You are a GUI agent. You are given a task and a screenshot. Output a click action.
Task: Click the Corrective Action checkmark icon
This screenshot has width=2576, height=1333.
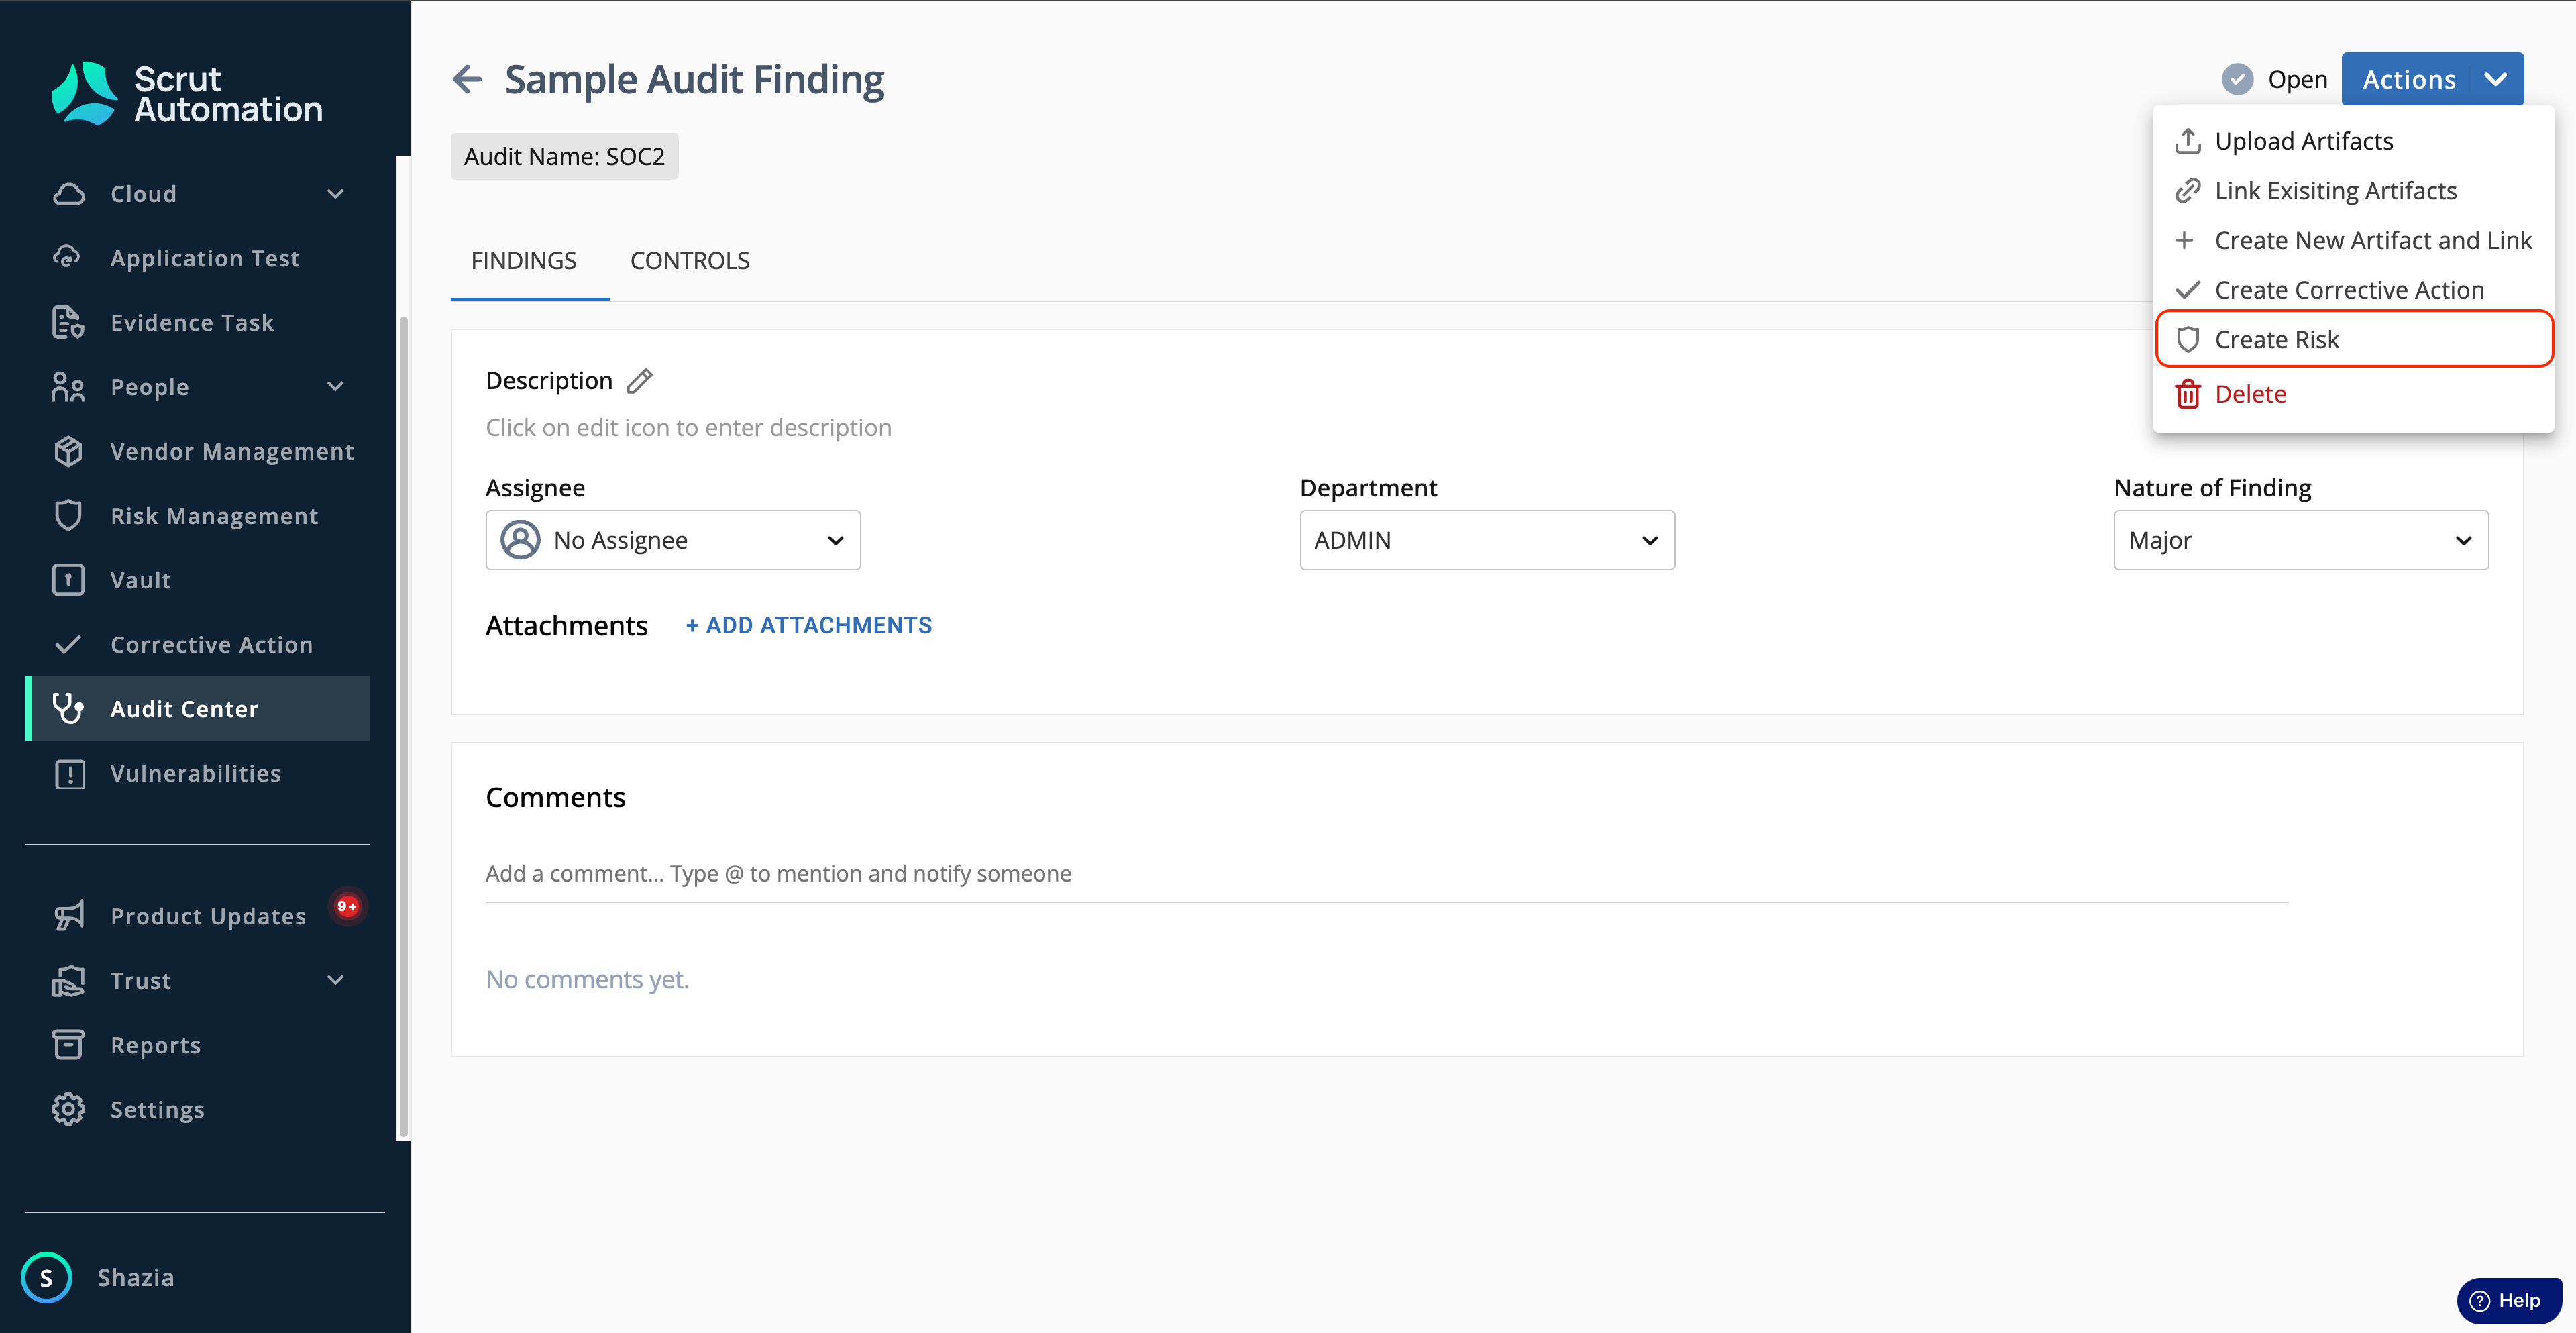pos(68,644)
